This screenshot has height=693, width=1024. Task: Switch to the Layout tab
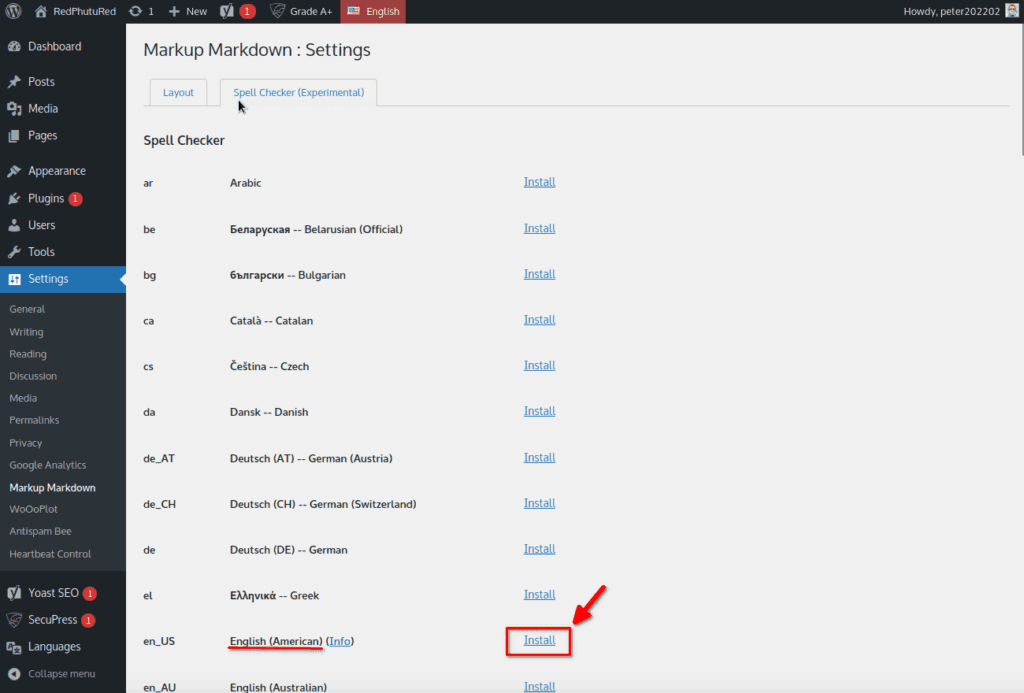[x=178, y=92]
